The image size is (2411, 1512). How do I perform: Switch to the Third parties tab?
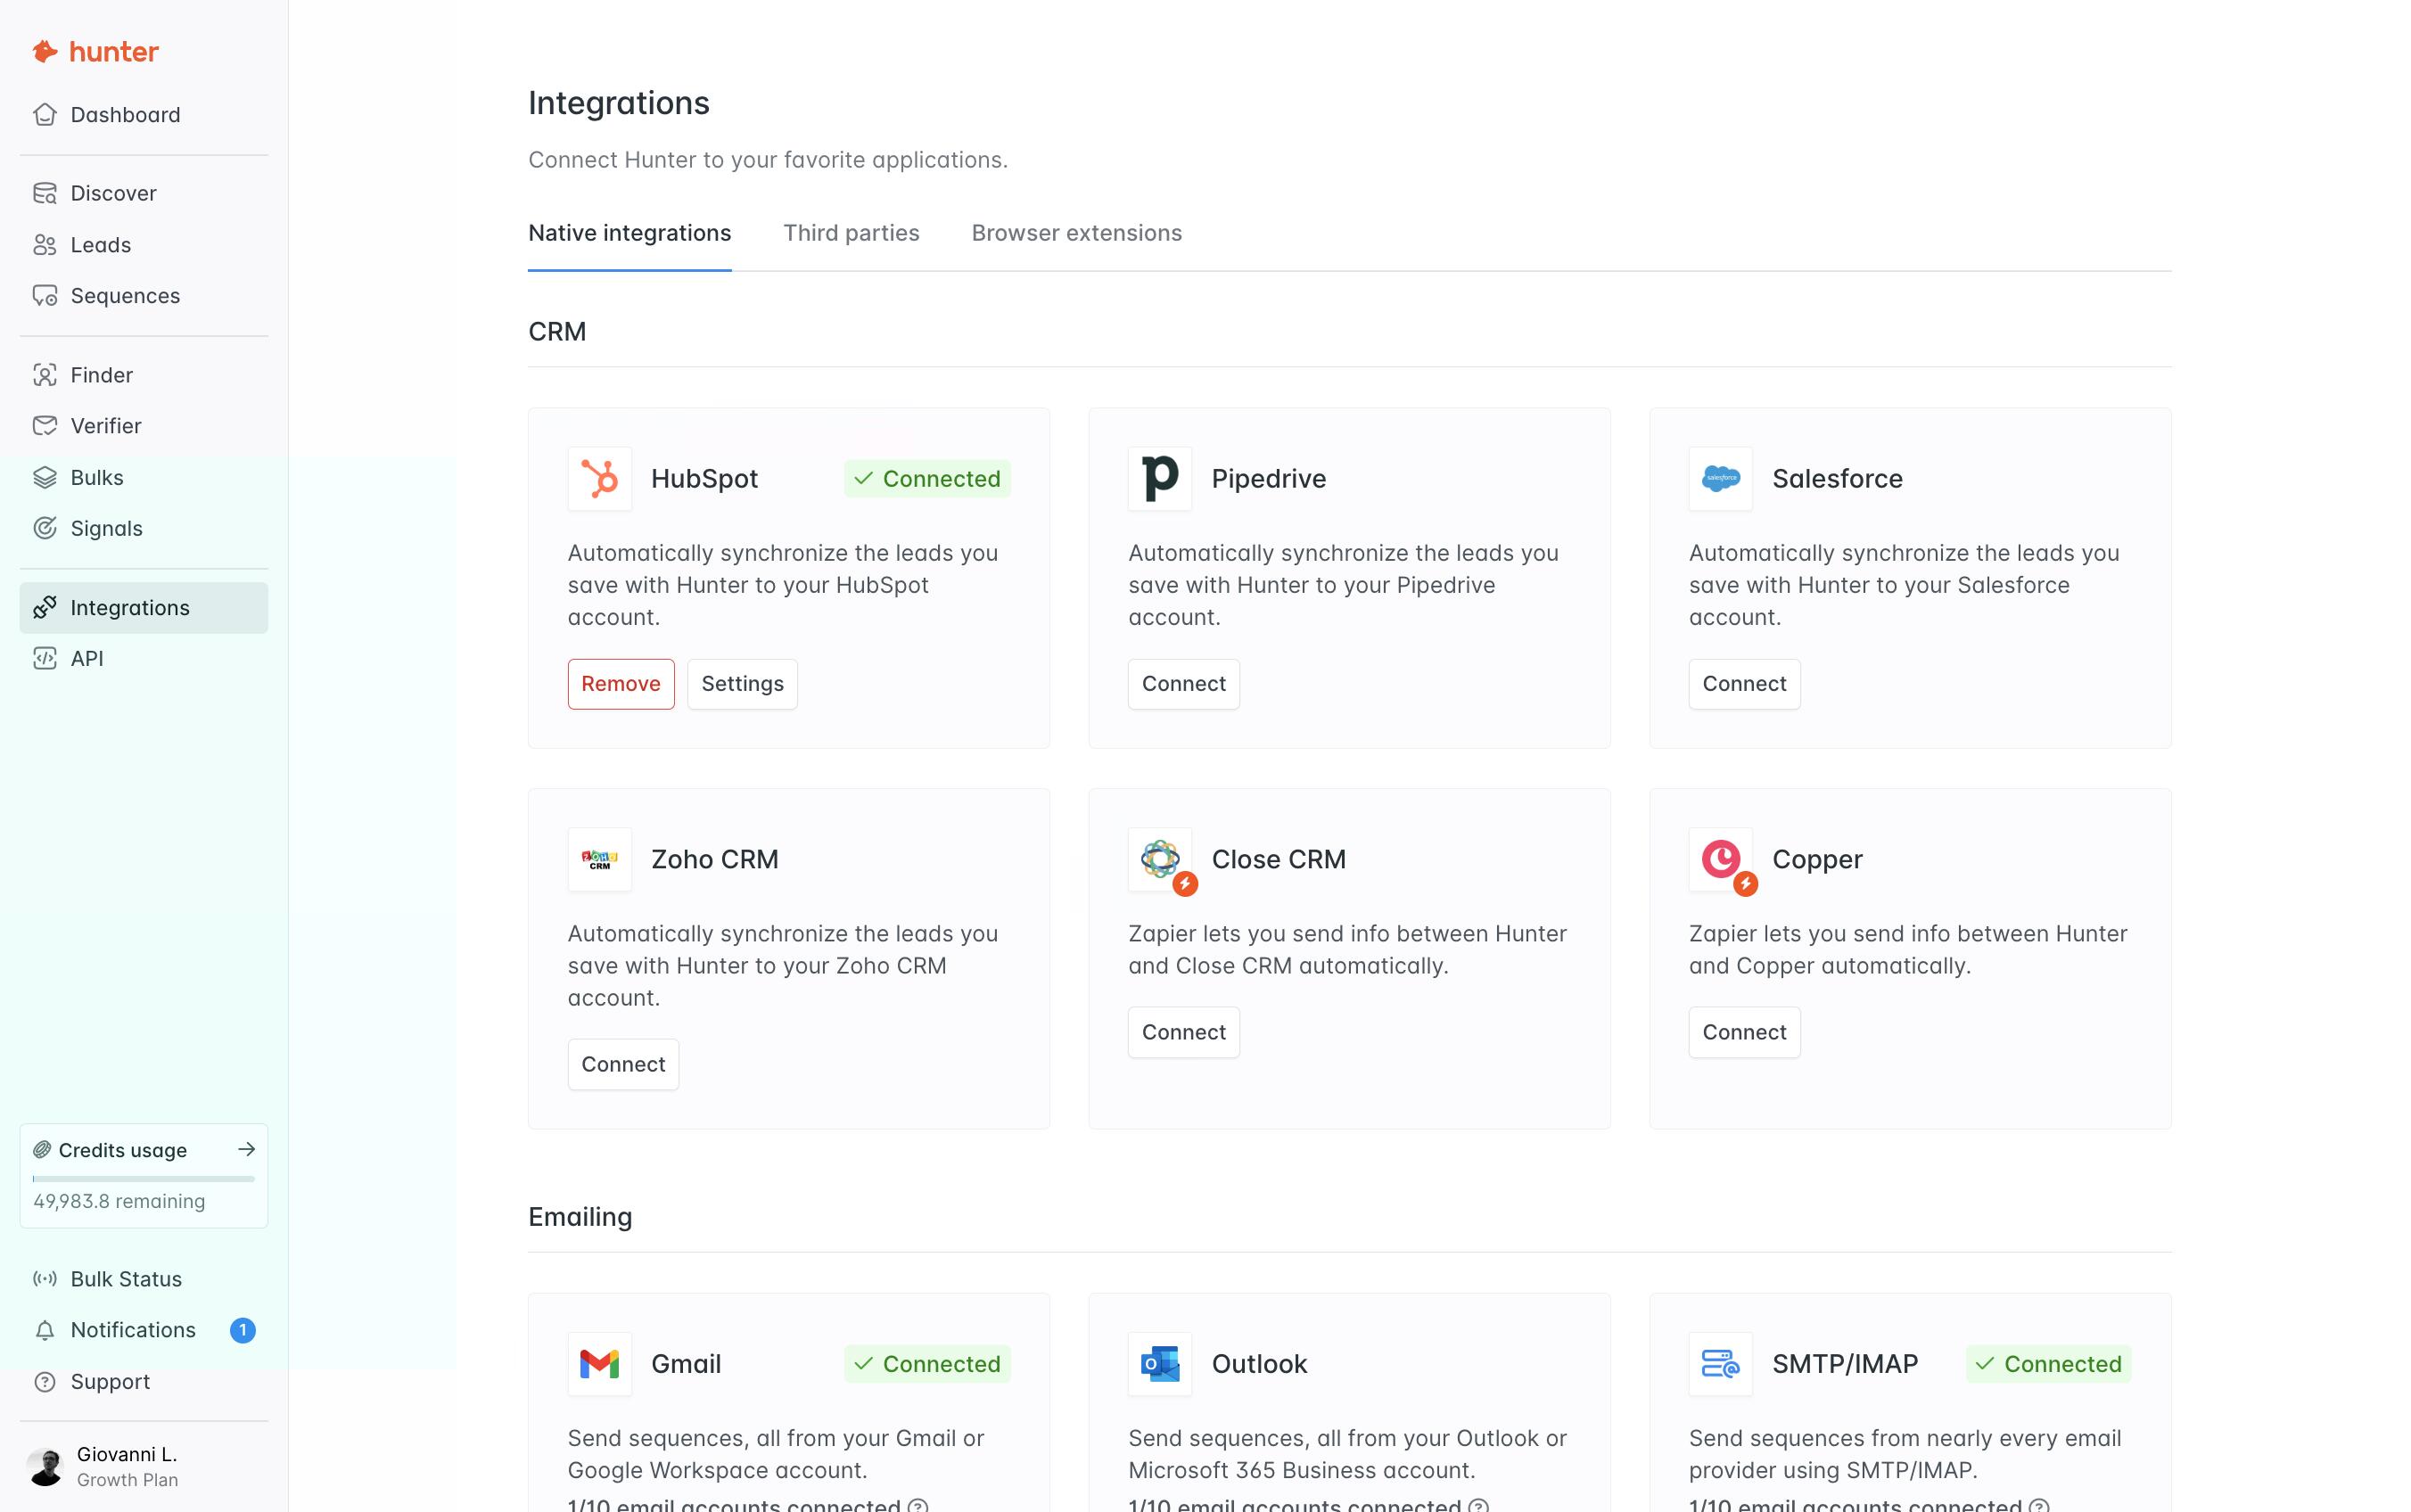tap(851, 232)
